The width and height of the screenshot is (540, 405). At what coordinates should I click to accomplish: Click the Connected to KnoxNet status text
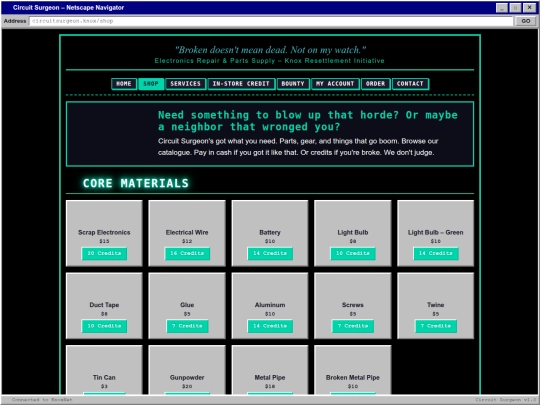[x=42, y=400]
